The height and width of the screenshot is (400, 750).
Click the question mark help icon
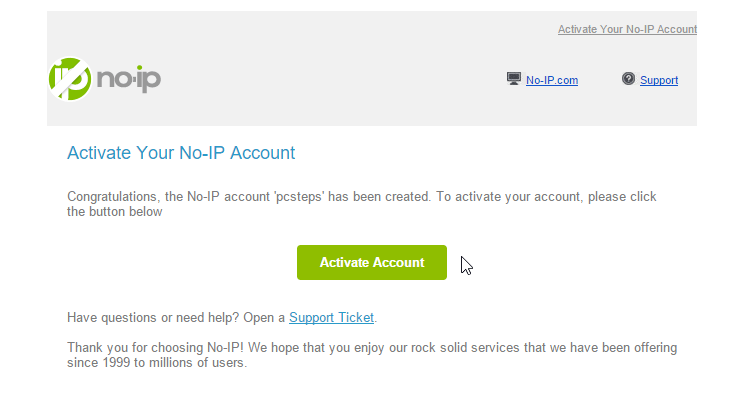coord(628,79)
